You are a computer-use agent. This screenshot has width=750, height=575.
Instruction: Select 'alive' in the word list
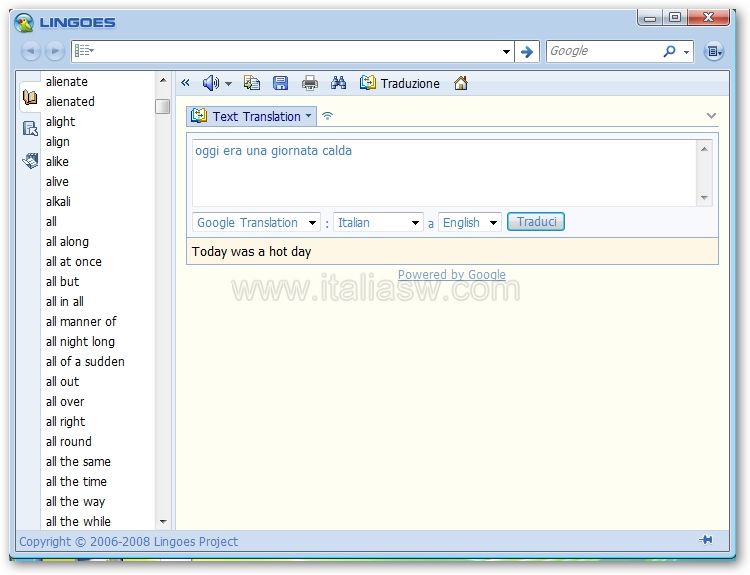click(x=57, y=182)
